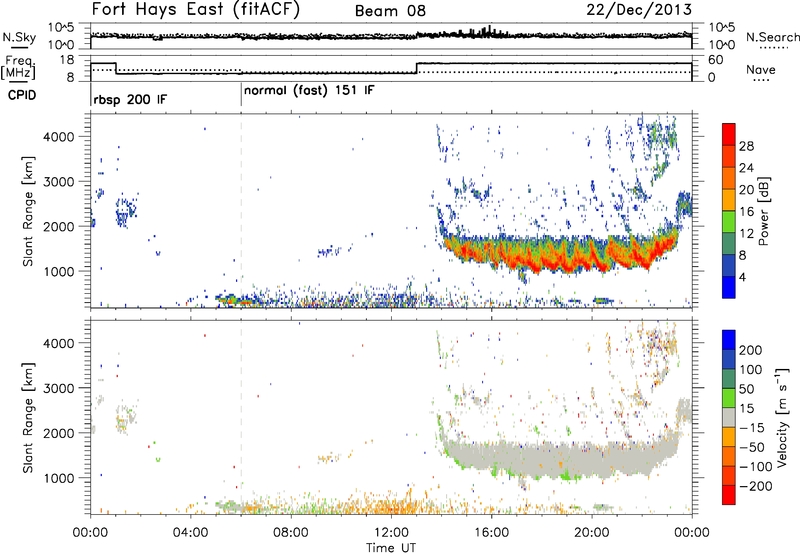Click the '-200' Velocity scale value

coord(756,486)
